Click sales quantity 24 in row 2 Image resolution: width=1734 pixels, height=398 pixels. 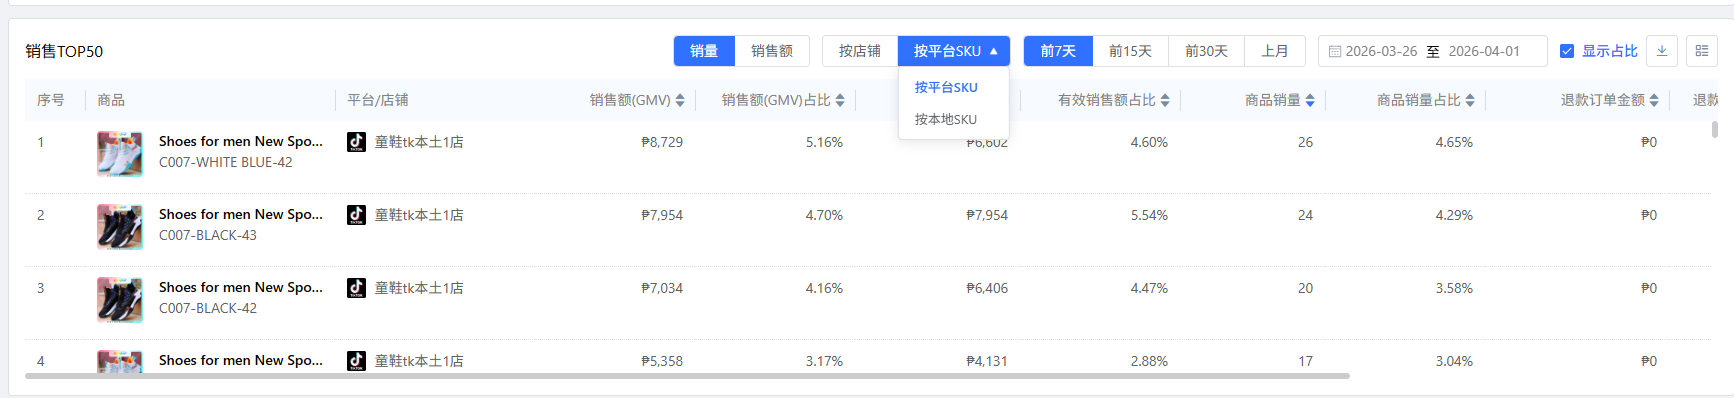[1305, 215]
